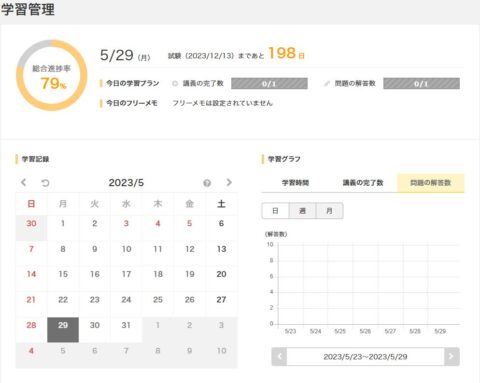Click date range field 2023/5/23~2023/5/29
480x383 pixels.
[365, 356]
